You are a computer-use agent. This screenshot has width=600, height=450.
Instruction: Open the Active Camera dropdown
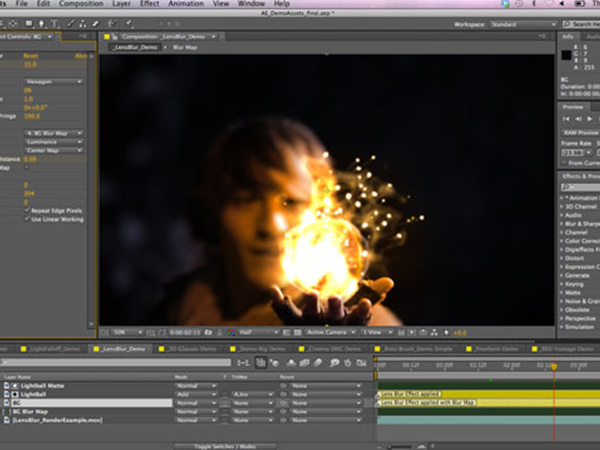(331, 333)
